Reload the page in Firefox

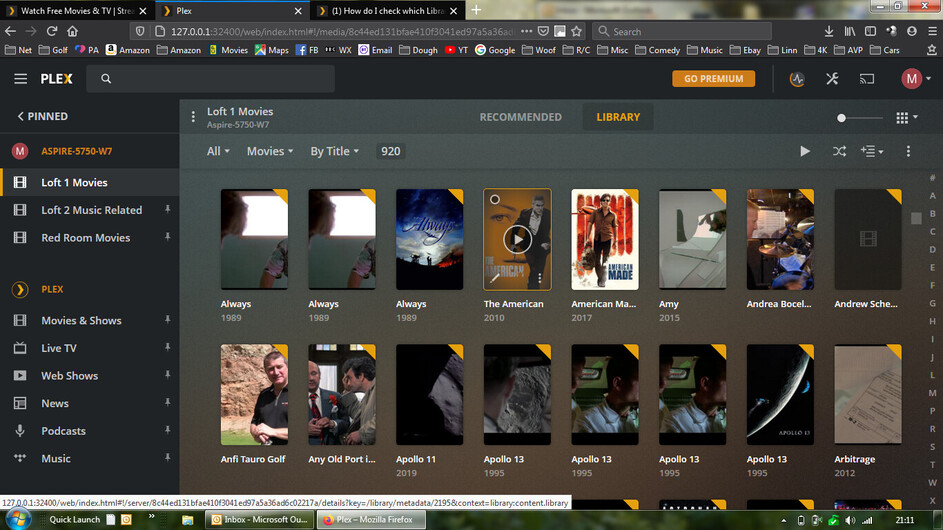(x=52, y=31)
